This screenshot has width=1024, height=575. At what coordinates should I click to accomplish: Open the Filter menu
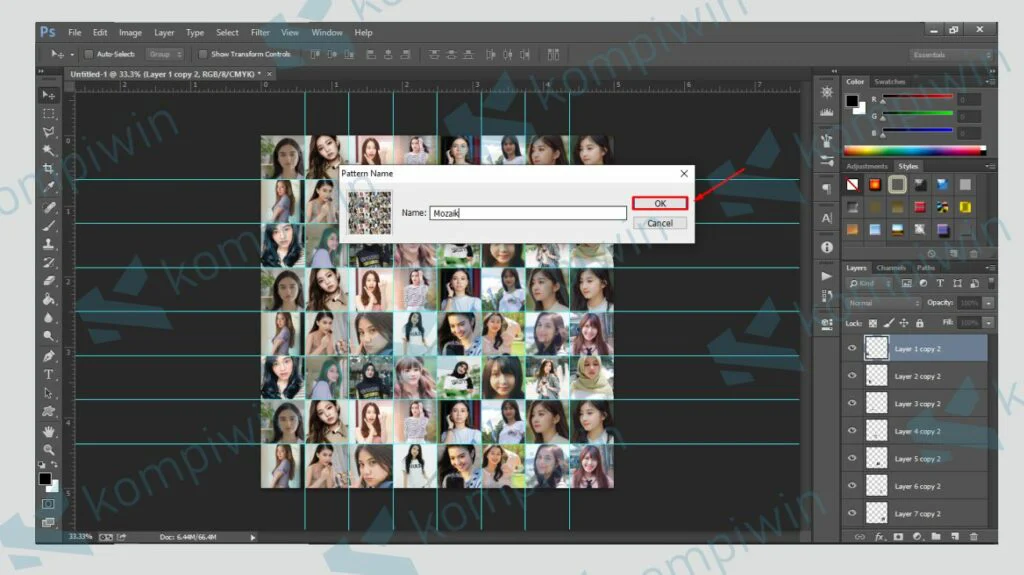pyautogui.click(x=260, y=32)
